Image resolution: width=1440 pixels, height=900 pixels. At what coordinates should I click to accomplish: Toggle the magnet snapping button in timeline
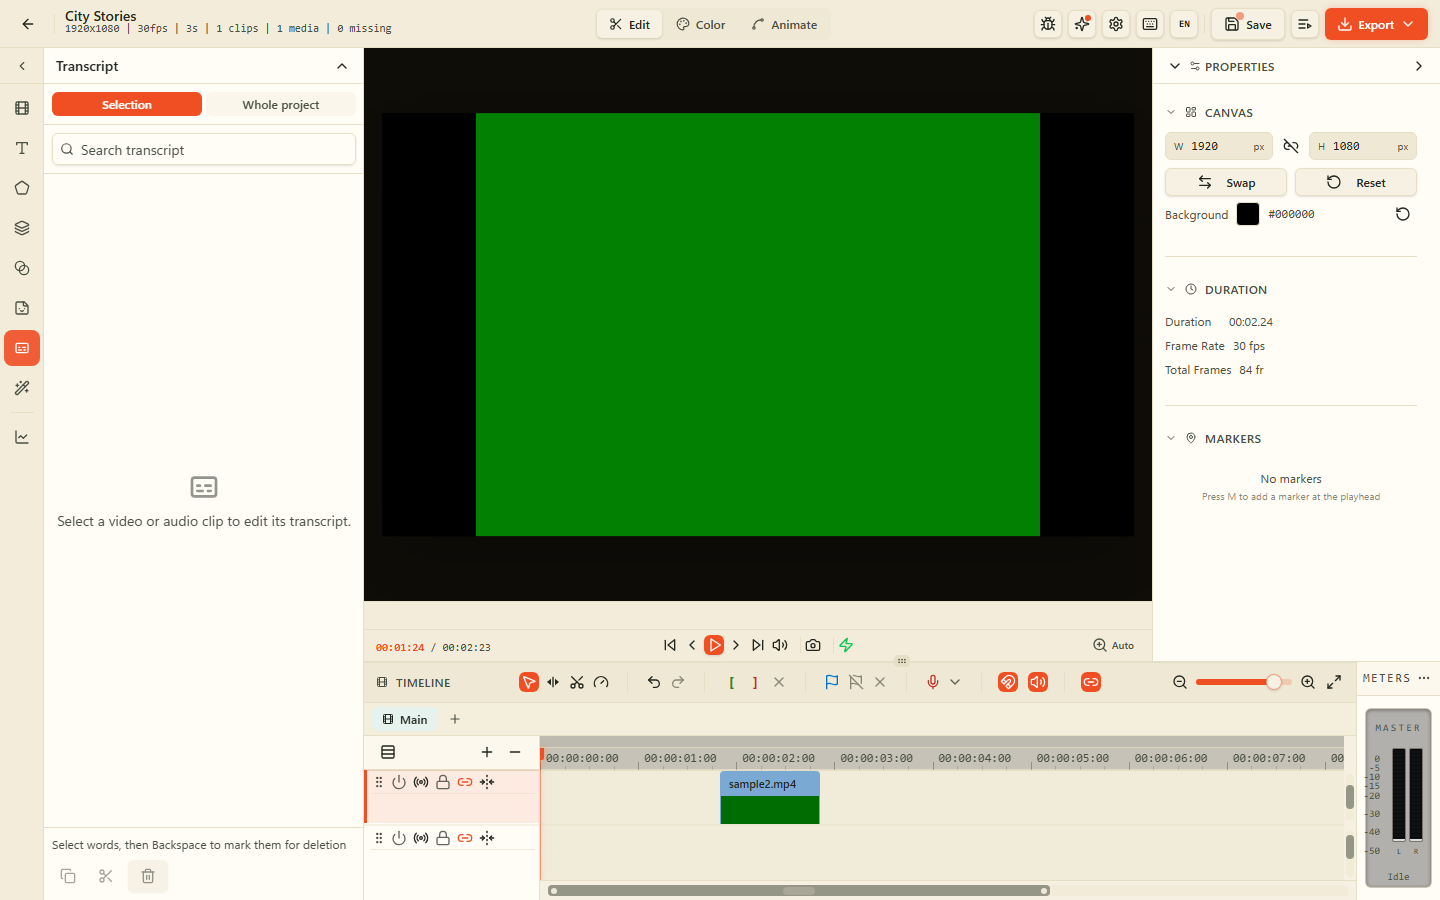tap(1008, 682)
